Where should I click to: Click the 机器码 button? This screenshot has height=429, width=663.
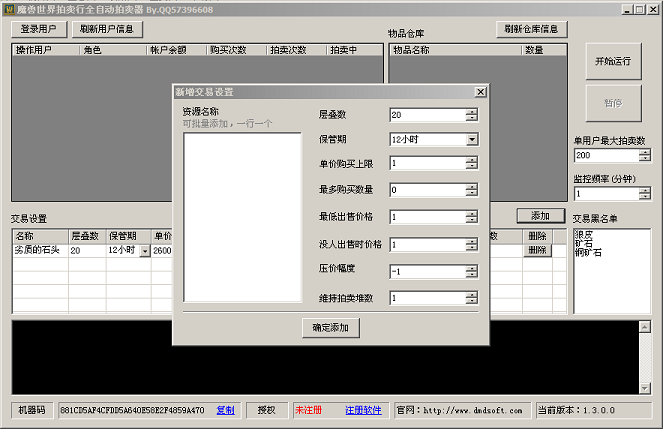point(32,410)
